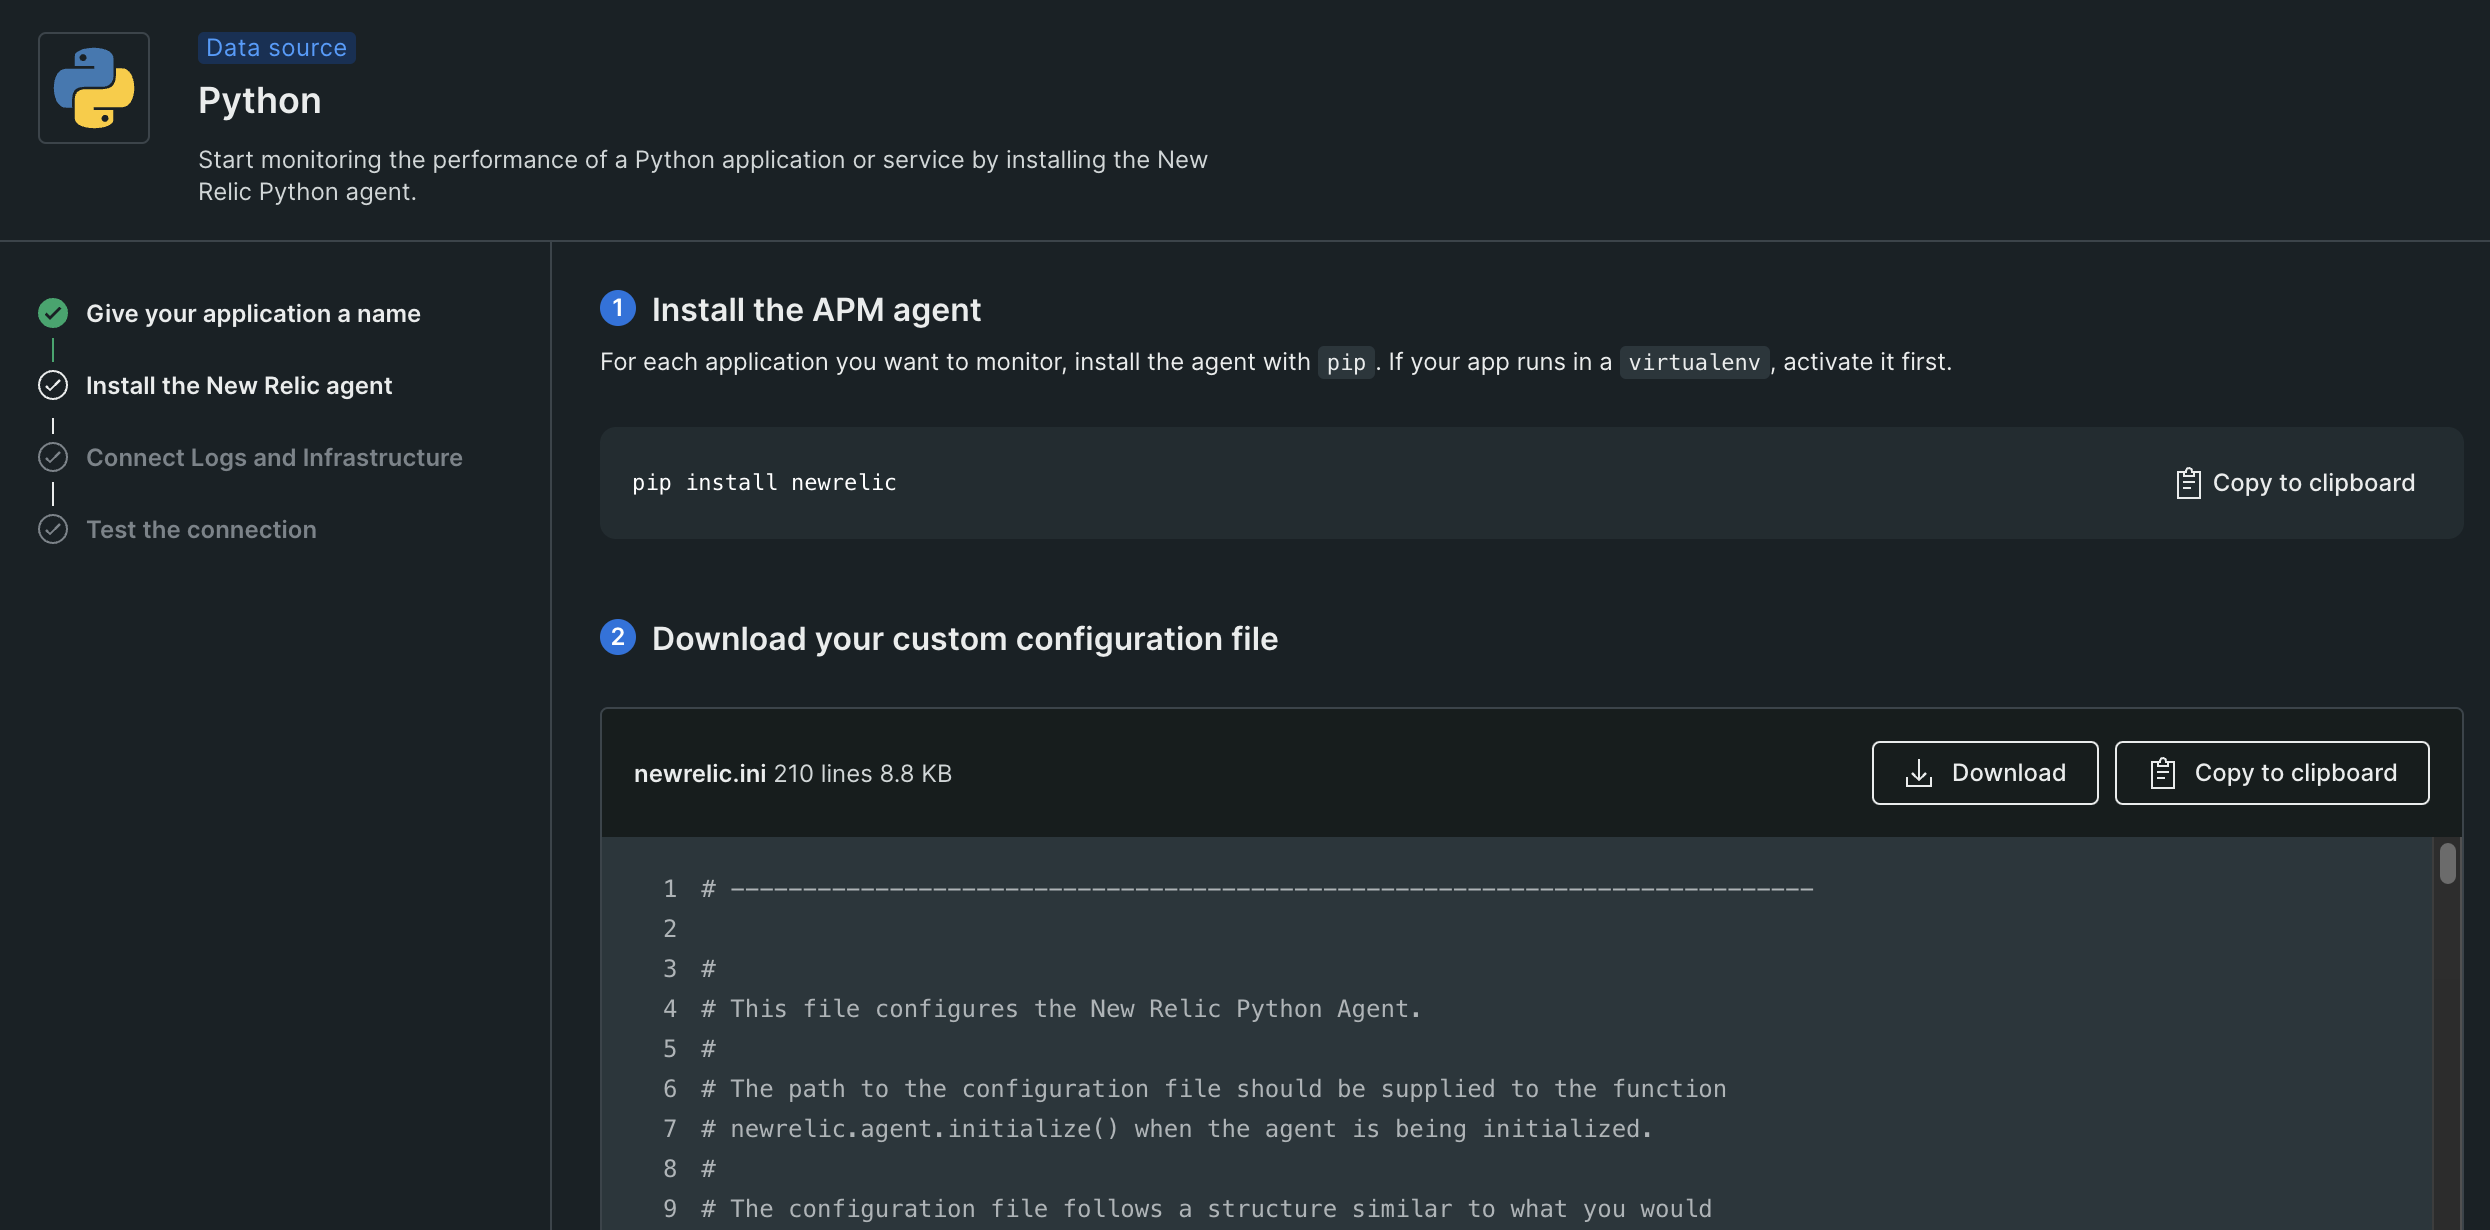Viewport: 2490px width, 1230px height.
Task: Download the newrelic.ini file
Action: click(x=1985, y=773)
